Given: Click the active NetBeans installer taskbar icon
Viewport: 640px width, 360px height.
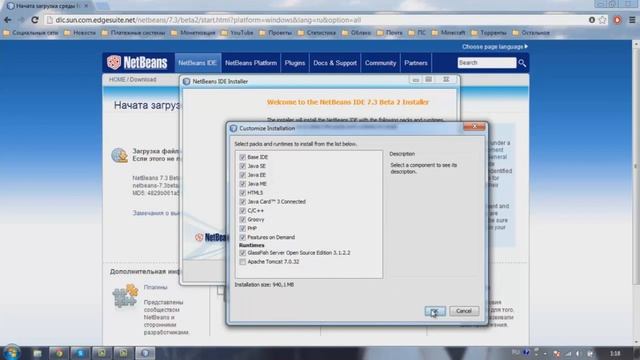Looking at the screenshot, I should (145, 353).
